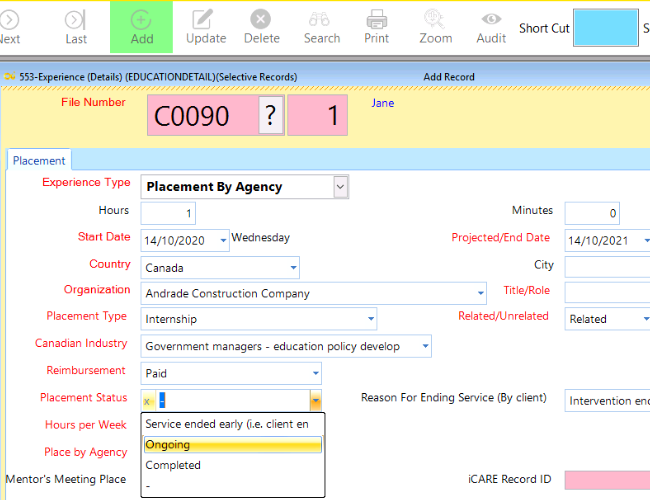Open Search with the binoculars icon
This screenshot has height=500, width=650.
(x=321, y=19)
